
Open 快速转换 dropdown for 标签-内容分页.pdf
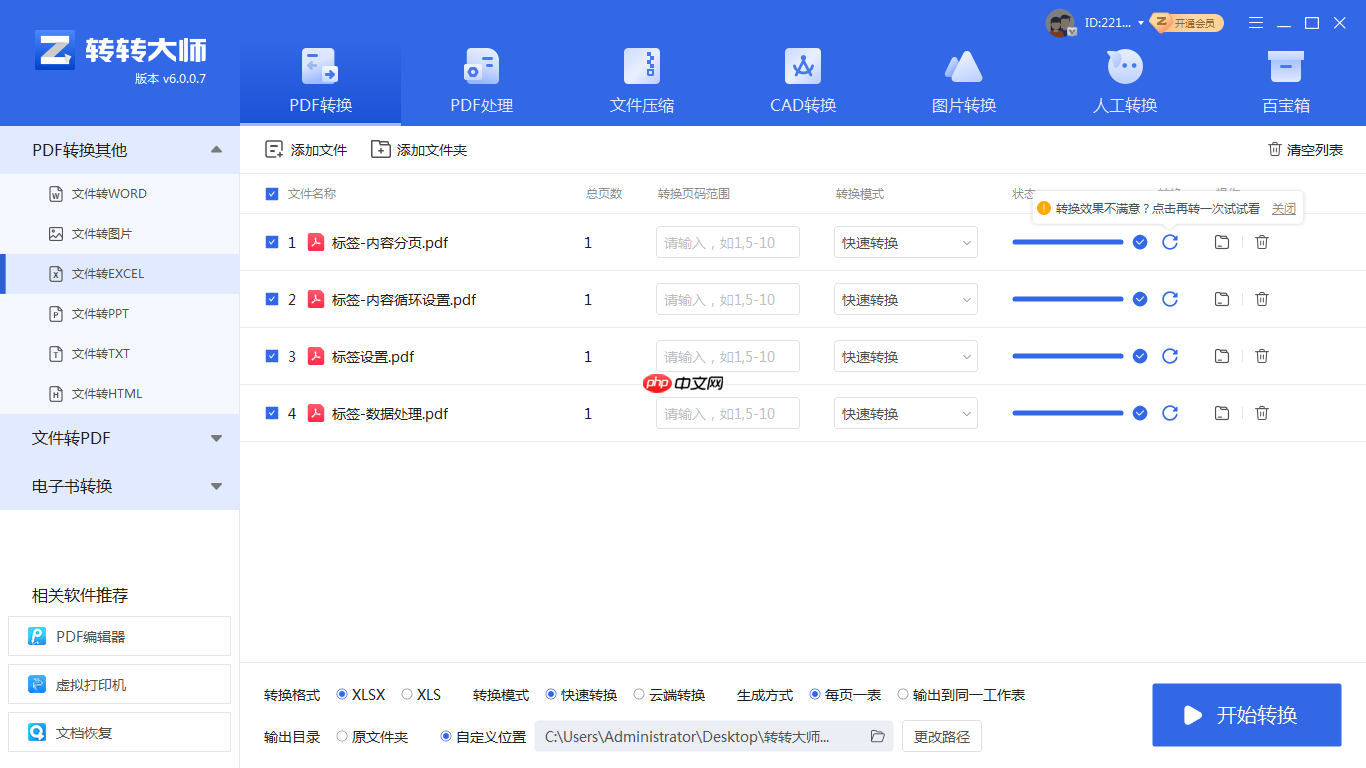pos(906,242)
